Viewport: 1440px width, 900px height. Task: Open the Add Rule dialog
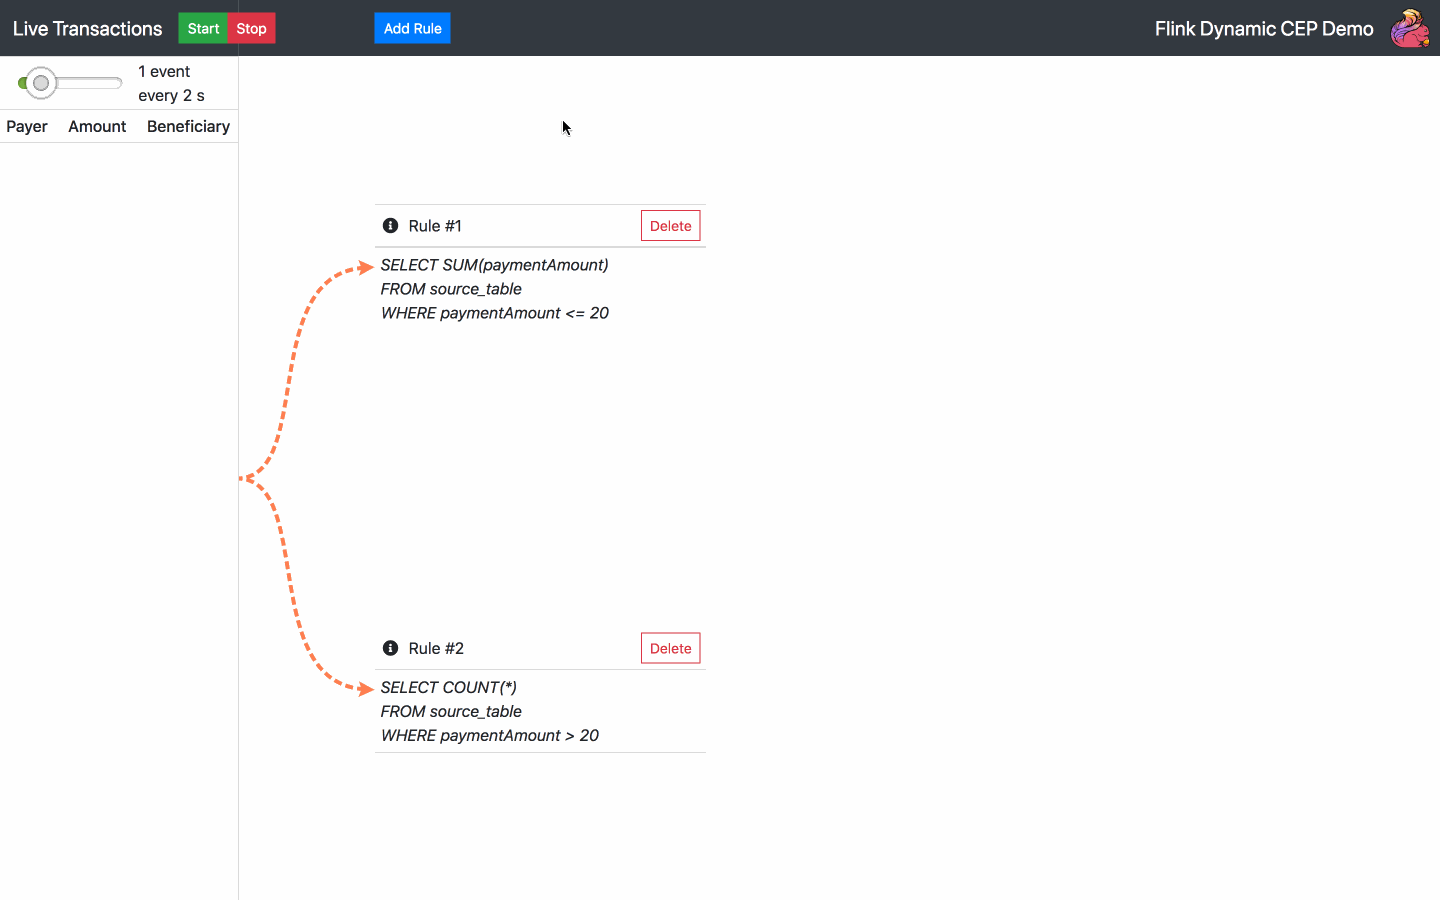pyautogui.click(x=412, y=28)
